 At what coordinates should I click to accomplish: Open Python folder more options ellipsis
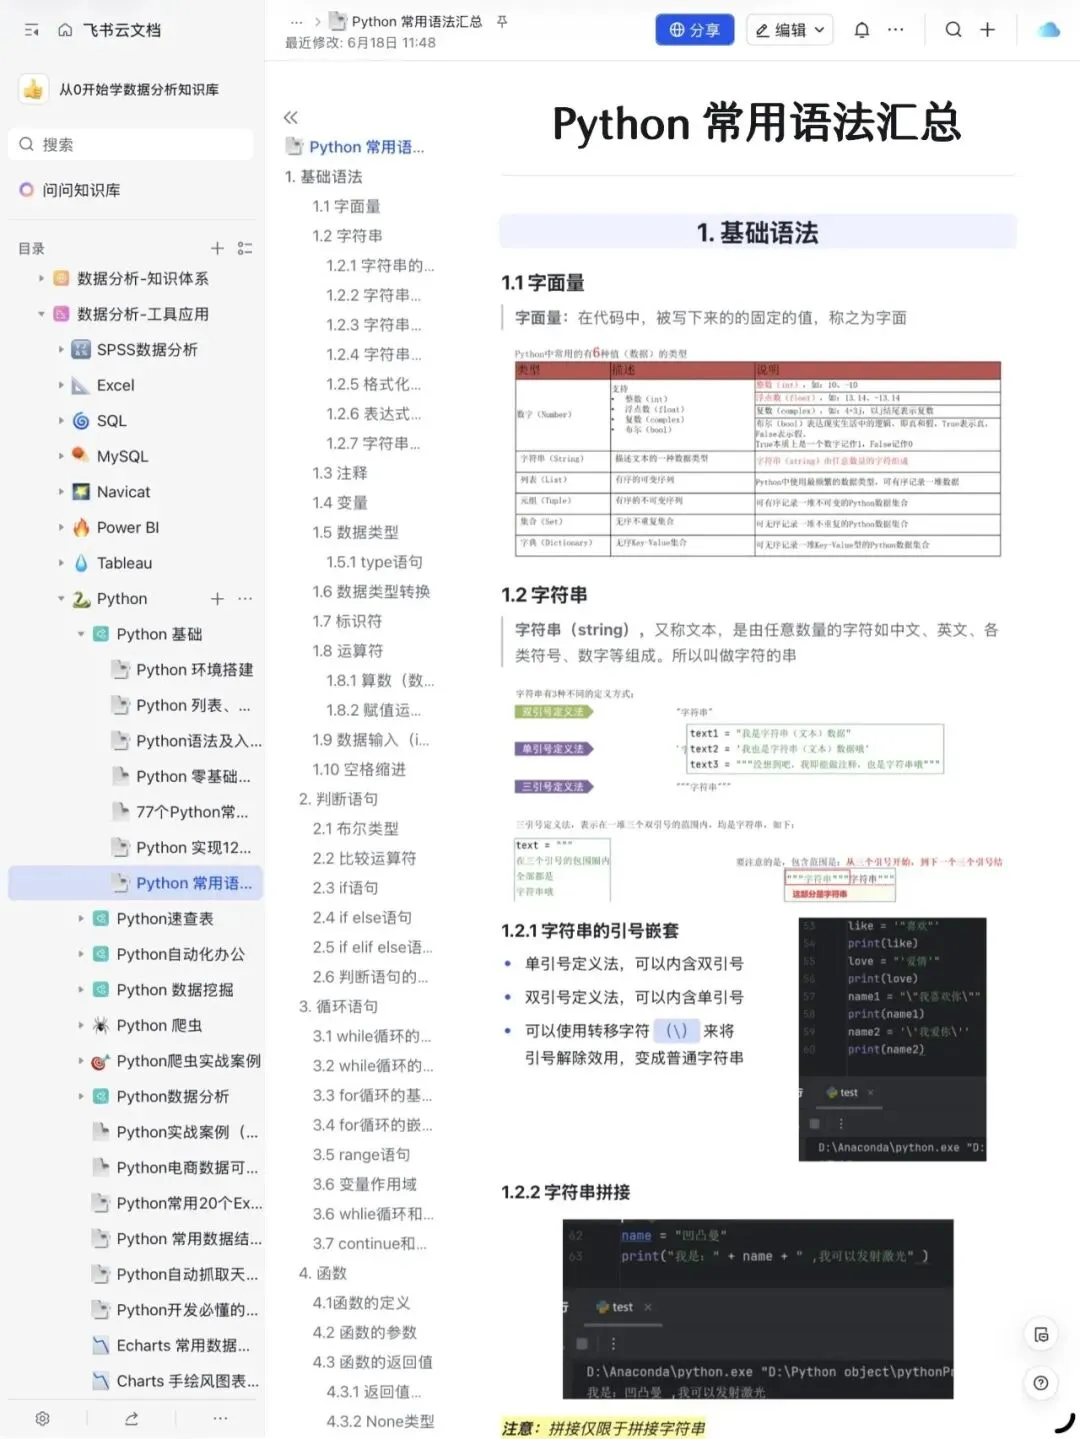coord(245,598)
